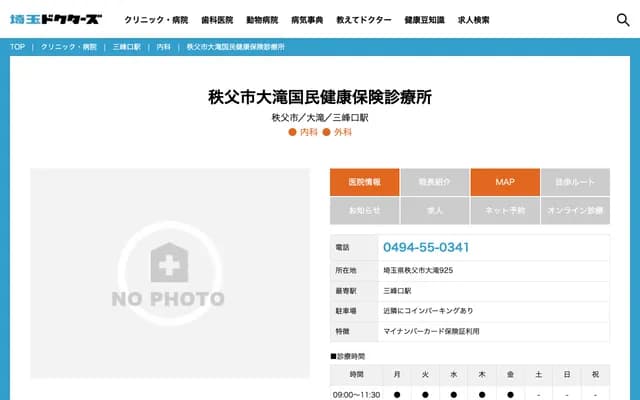640x400 pixels.
Task: Go to TOP in the breadcrumb
Action: click(18, 47)
